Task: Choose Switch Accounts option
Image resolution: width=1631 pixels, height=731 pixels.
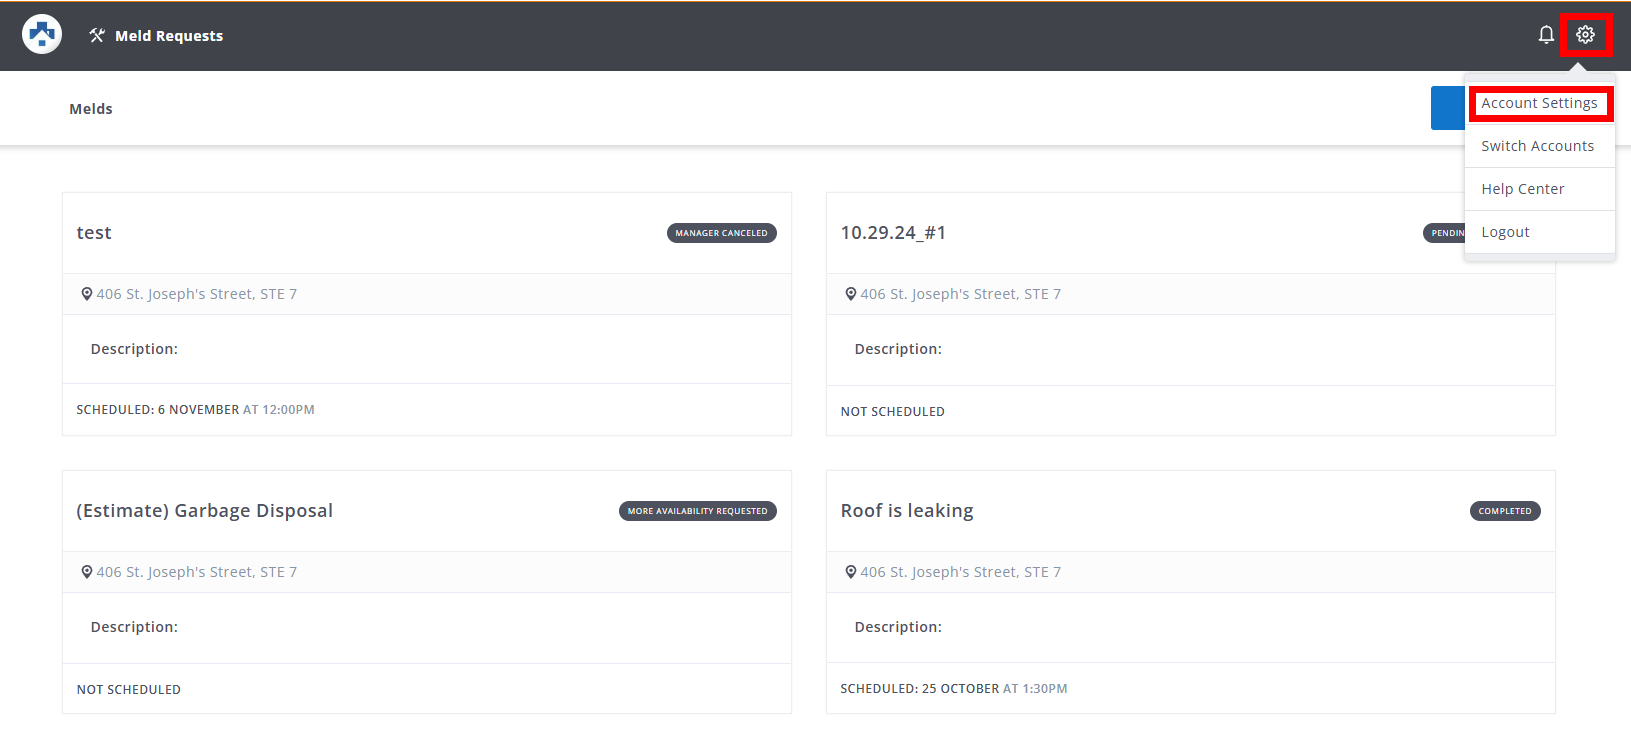Action: coord(1537,146)
